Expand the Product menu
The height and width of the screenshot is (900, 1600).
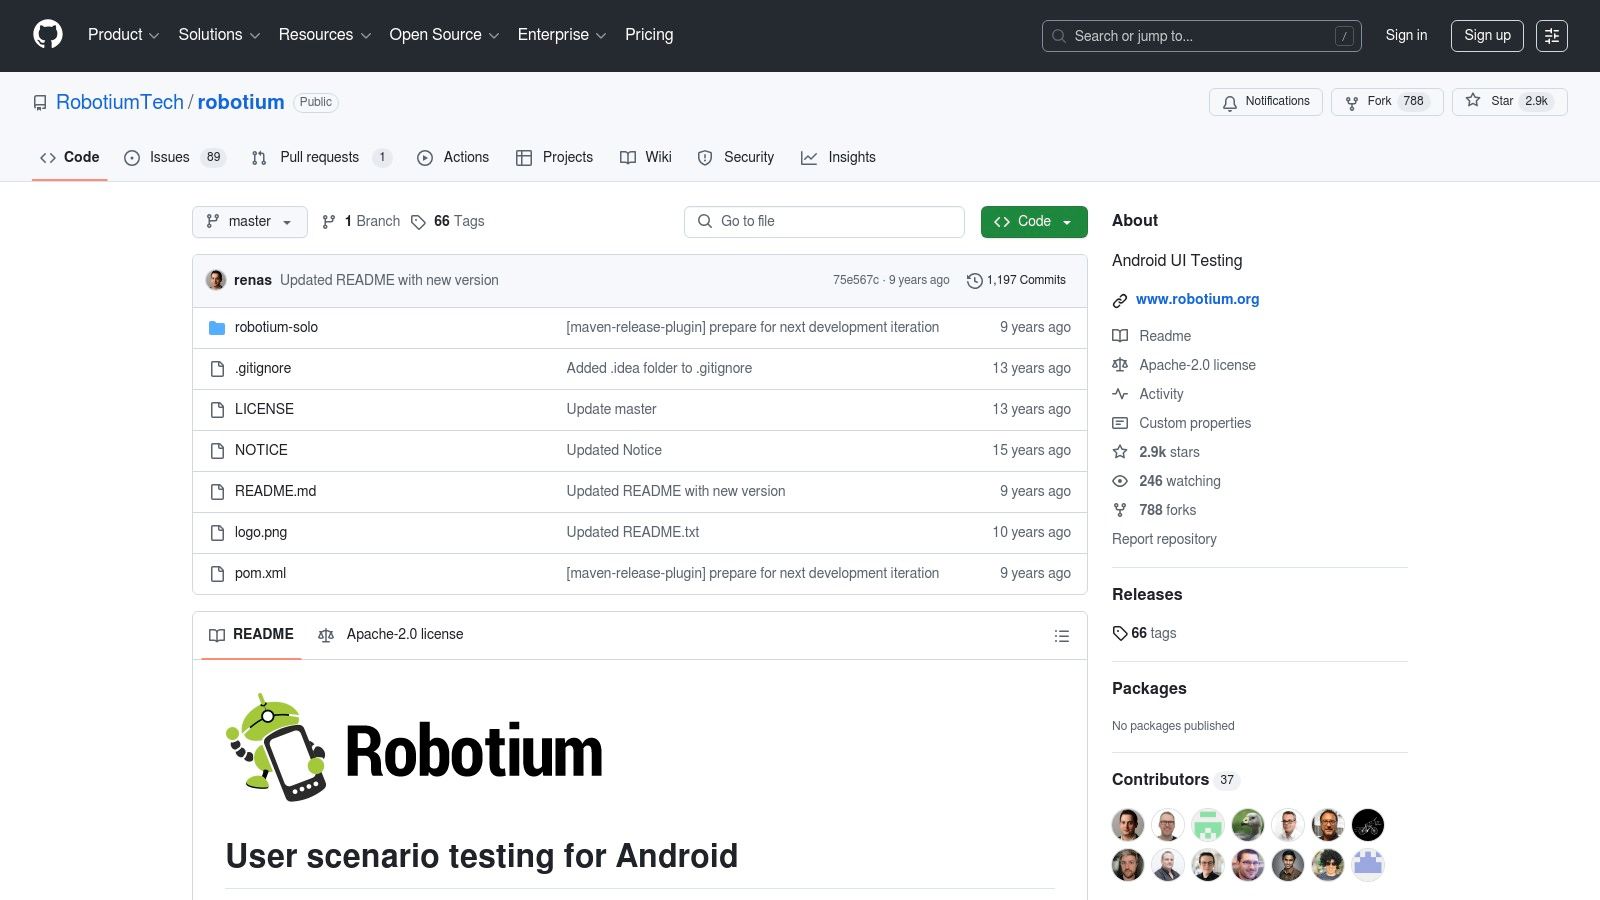tap(123, 35)
